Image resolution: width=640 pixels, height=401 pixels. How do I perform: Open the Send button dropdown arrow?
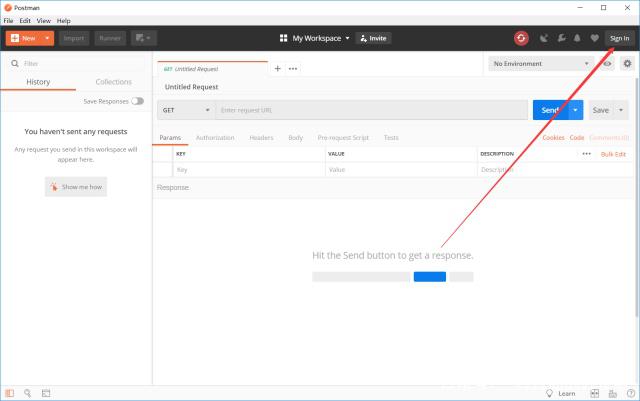pyautogui.click(x=575, y=110)
